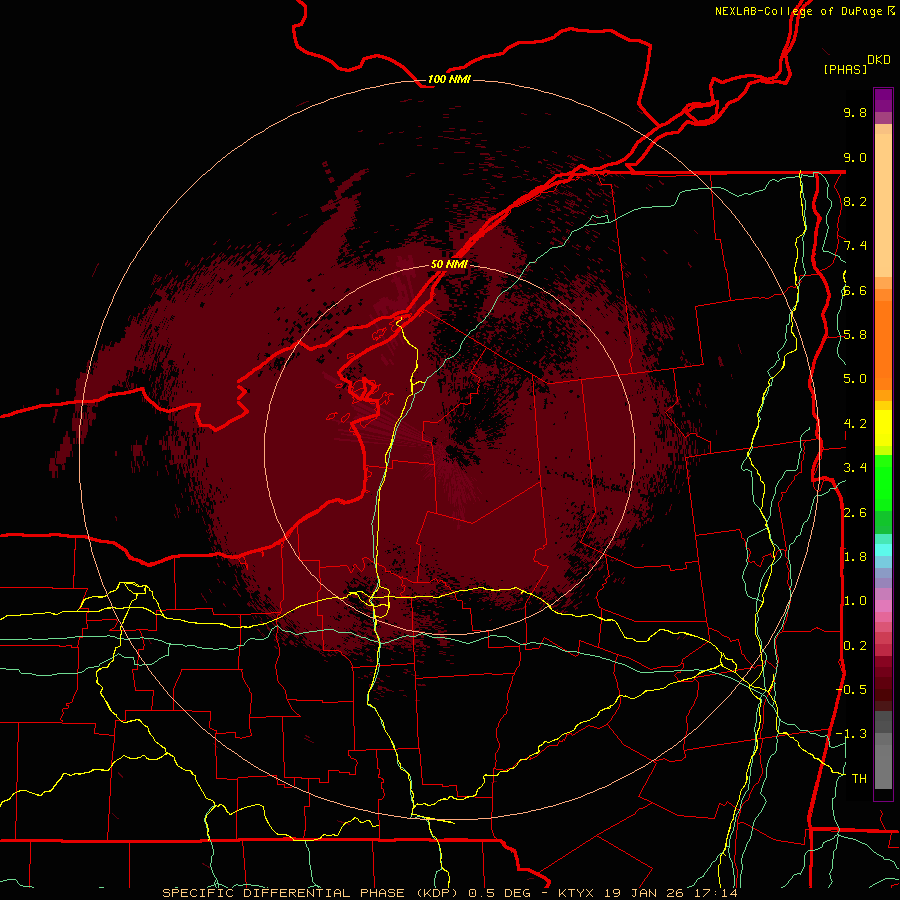Click the [PHAS] legend heading
Viewport: 900px width, 900px height.
click(x=845, y=69)
